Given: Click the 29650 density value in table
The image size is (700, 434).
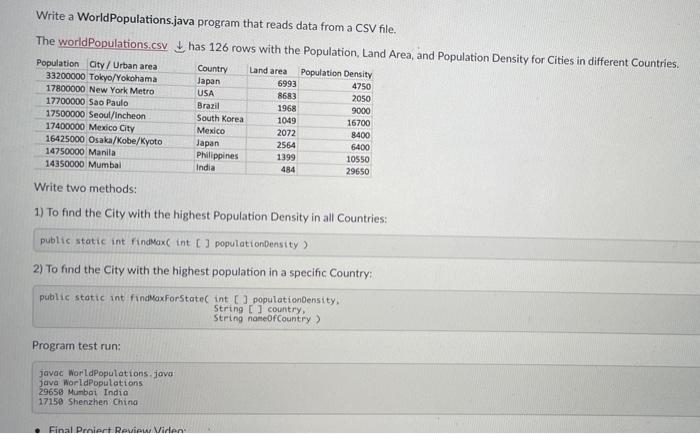Looking at the screenshot, I should (357, 171).
